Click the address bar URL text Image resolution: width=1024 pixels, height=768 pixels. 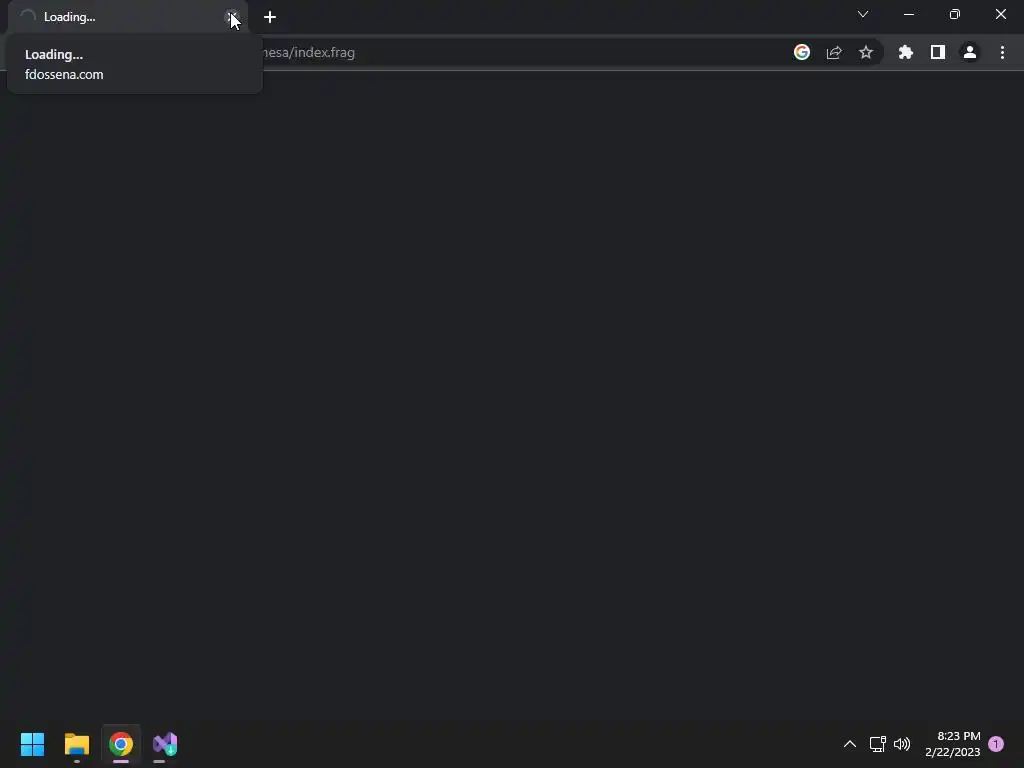pos(308,53)
